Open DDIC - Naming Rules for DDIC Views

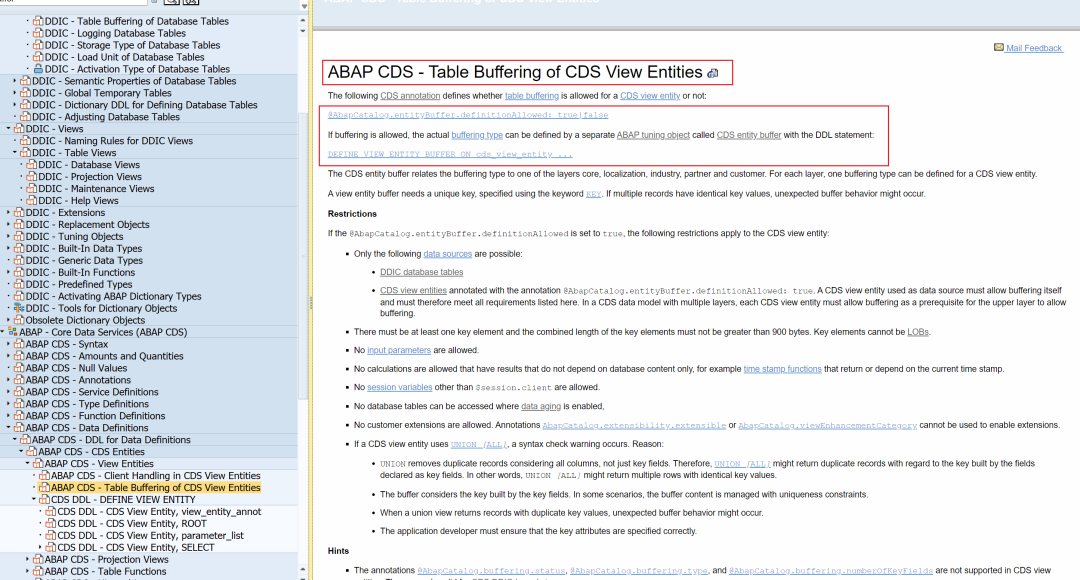tap(112, 141)
